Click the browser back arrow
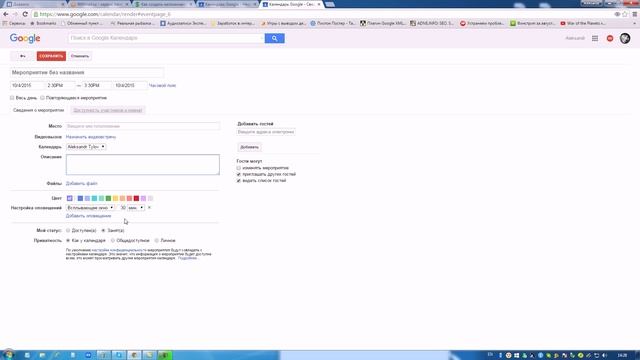 [x=6, y=14]
